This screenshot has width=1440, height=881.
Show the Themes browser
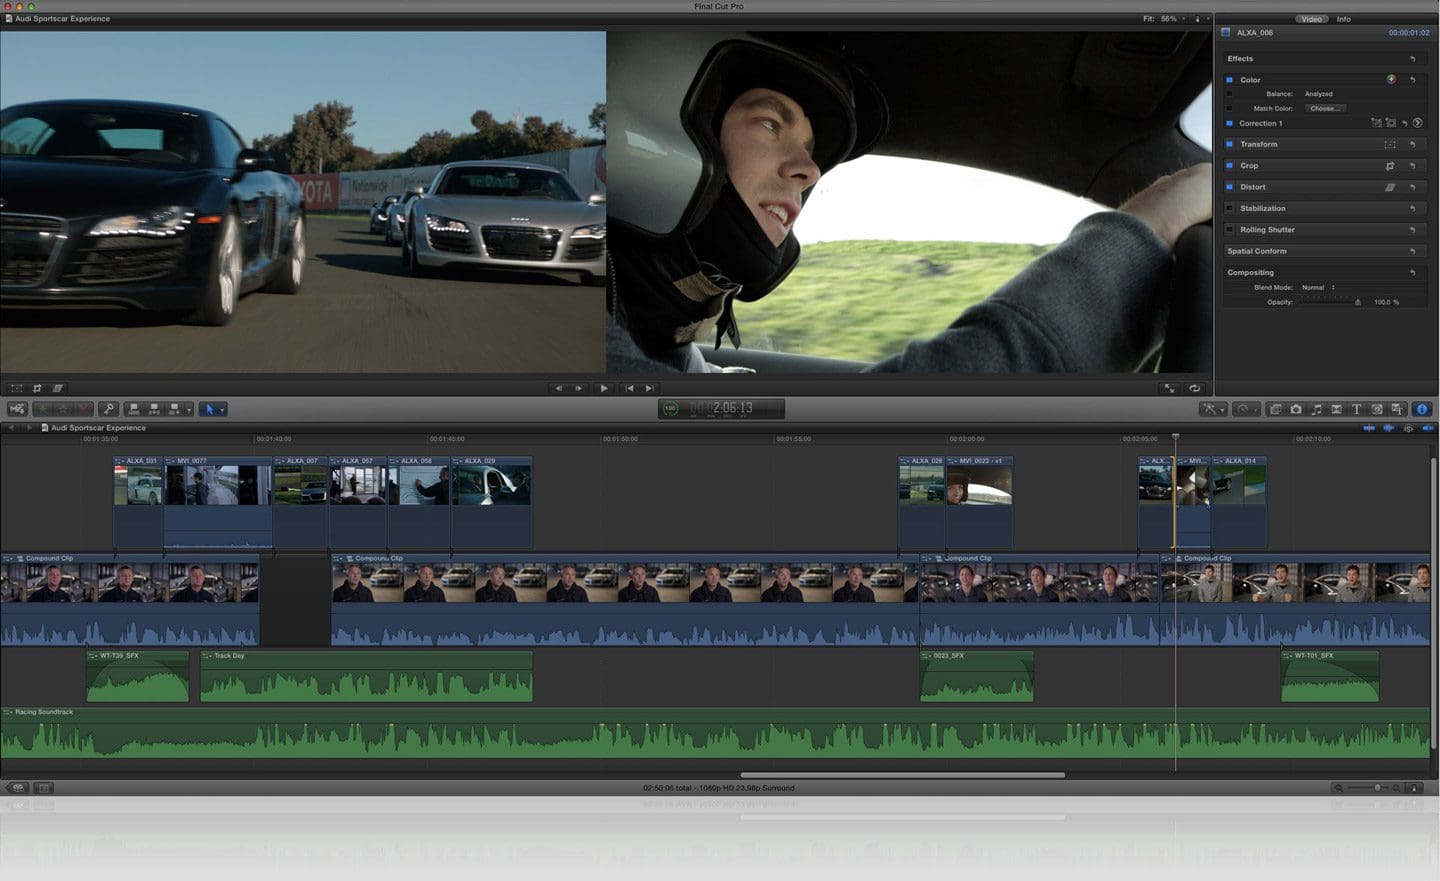pos(1397,409)
